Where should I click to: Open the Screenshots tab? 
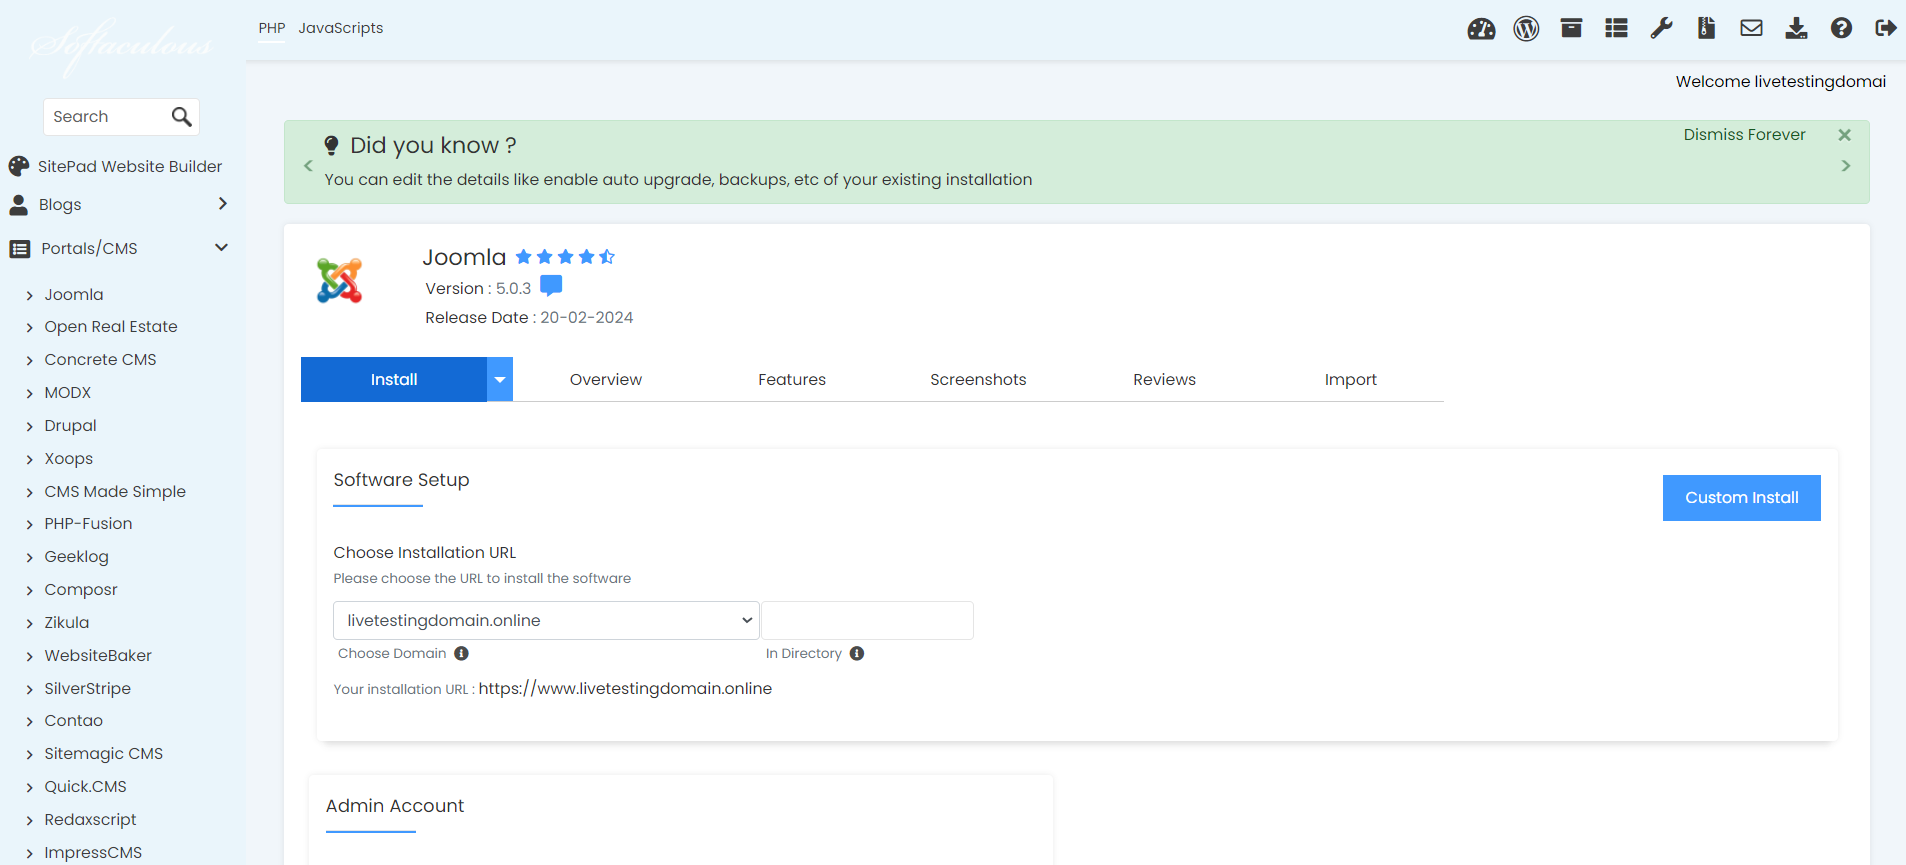(978, 380)
